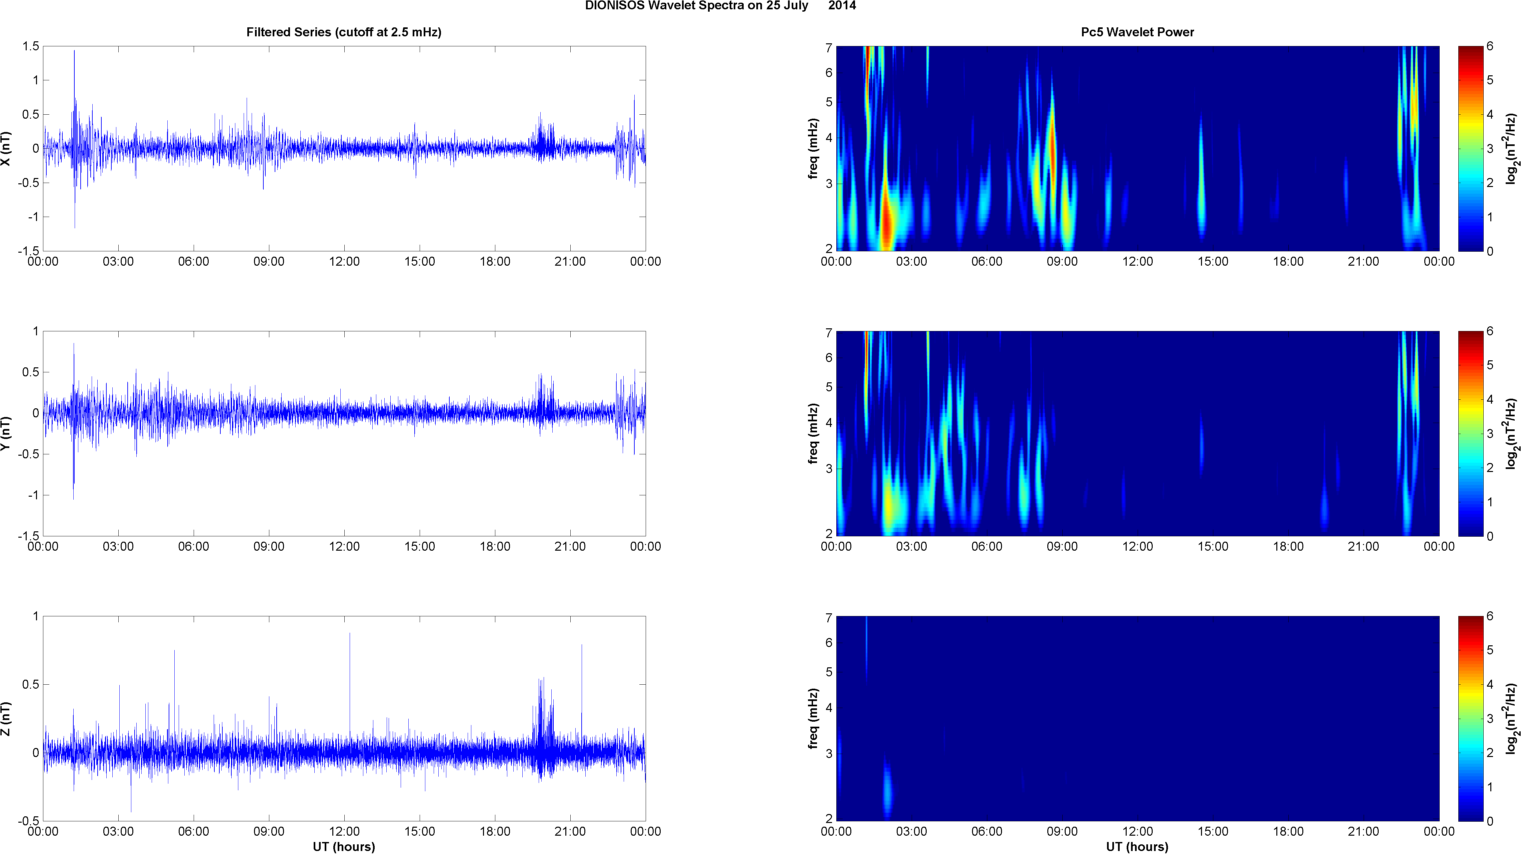The height and width of the screenshot is (854, 1521).
Task: Click the 'freq (mHz)' label of the Z spectrogram
Action: pyautogui.click(x=814, y=718)
